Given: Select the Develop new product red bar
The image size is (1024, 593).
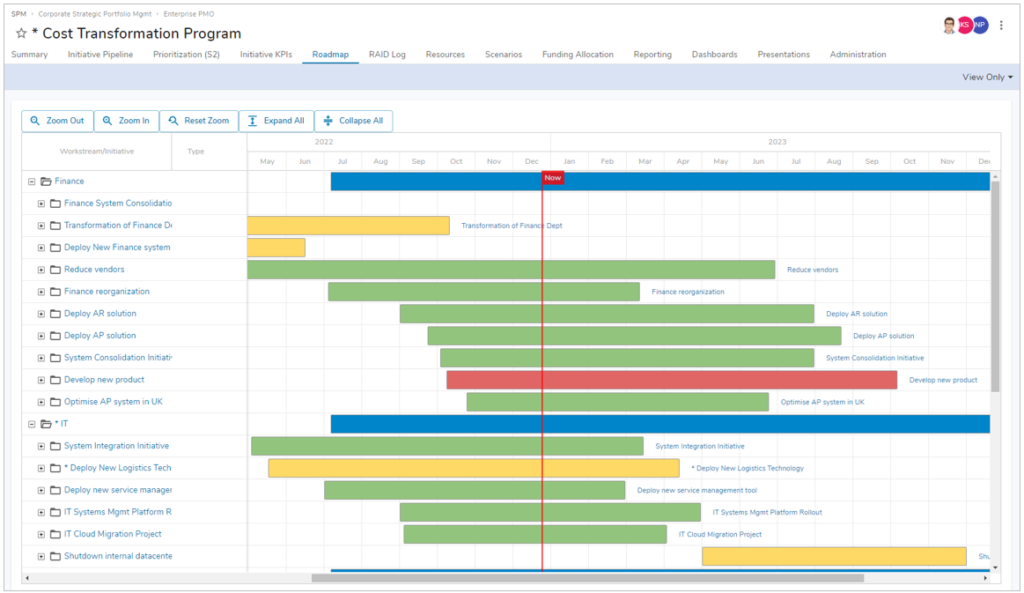Looking at the screenshot, I should (x=670, y=379).
